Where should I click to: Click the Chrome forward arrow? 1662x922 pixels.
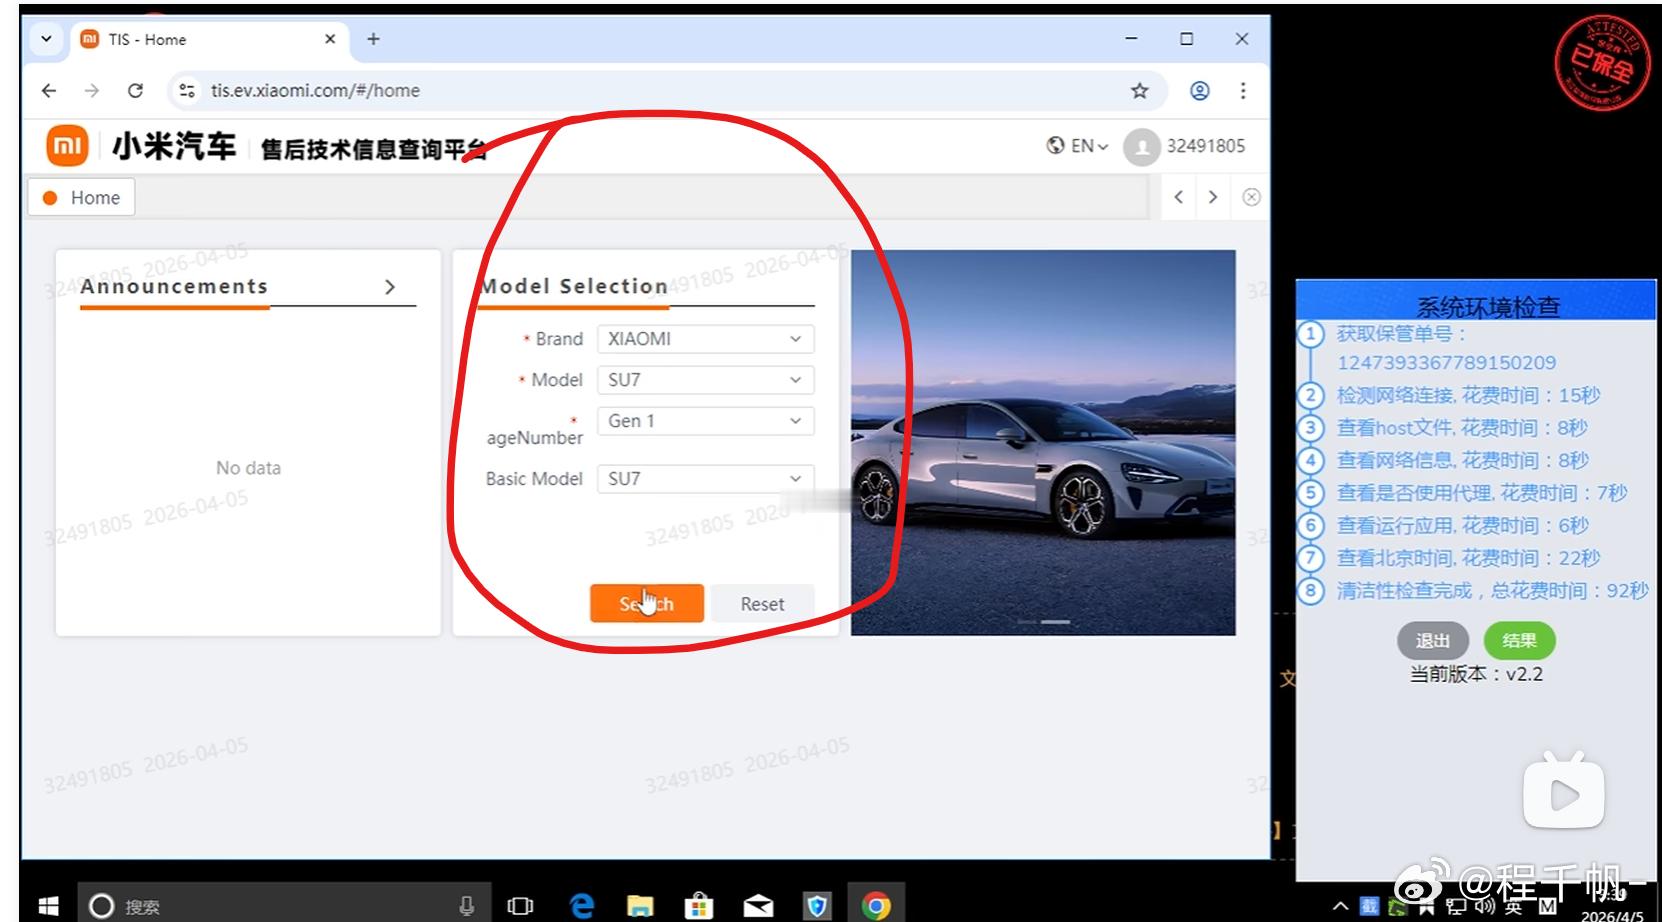click(92, 91)
